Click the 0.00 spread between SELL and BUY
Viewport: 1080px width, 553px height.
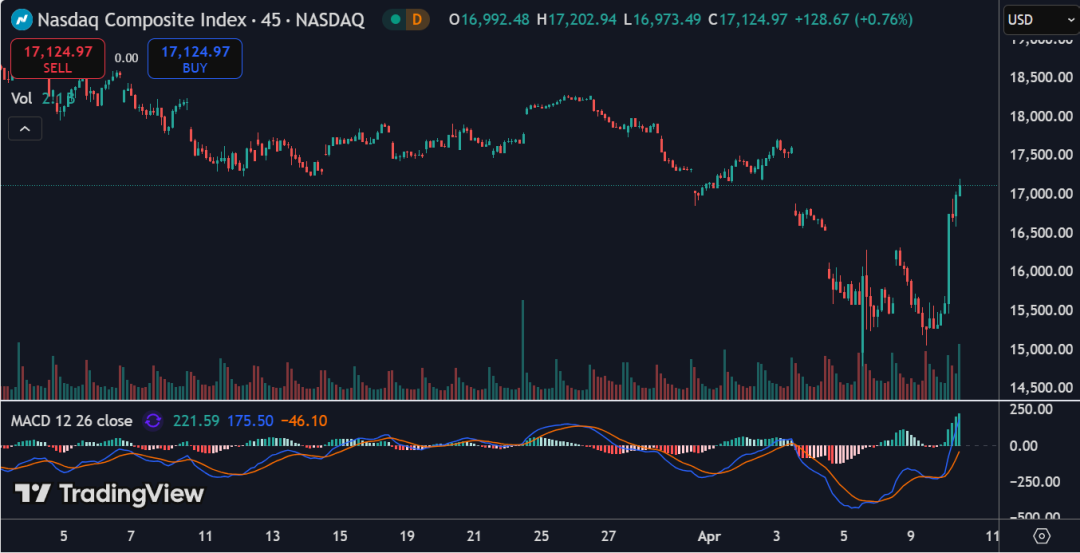(x=126, y=59)
